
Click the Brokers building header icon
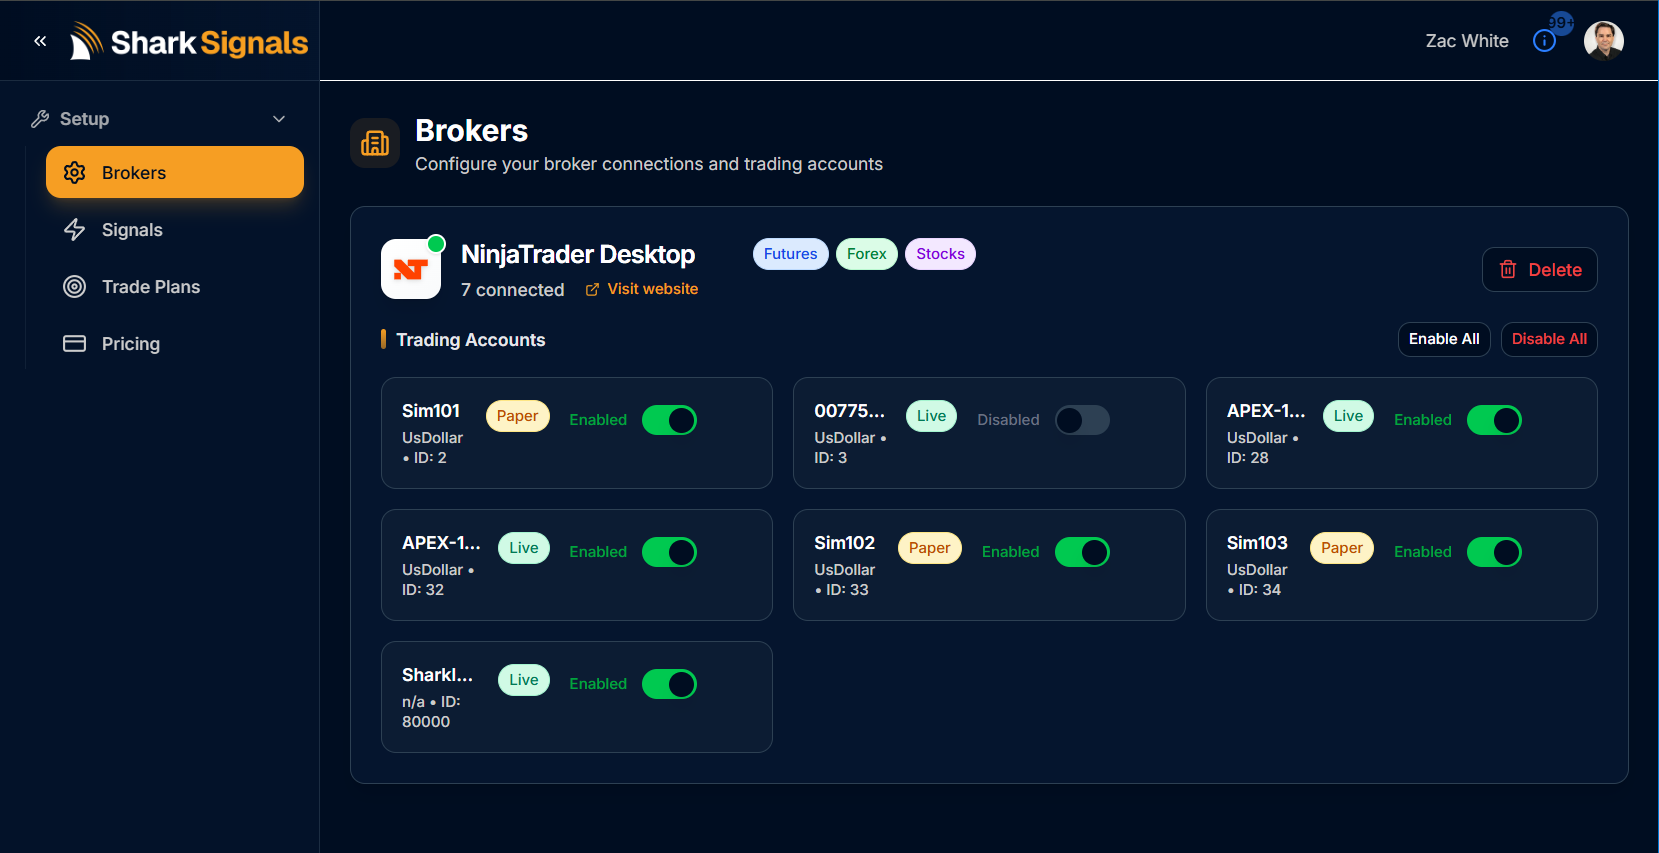pos(375,143)
